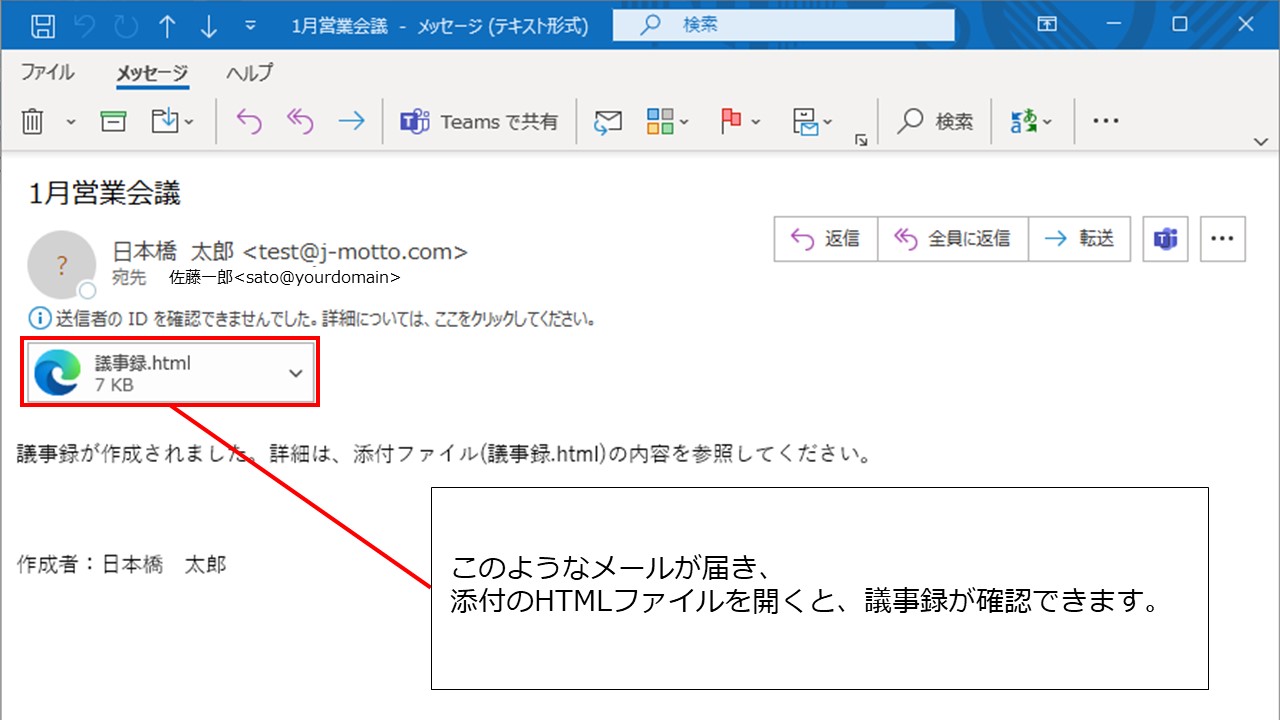Click the ribbon Forward arrow icon
This screenshot has height=720, width=1280.
click(352, 122)
